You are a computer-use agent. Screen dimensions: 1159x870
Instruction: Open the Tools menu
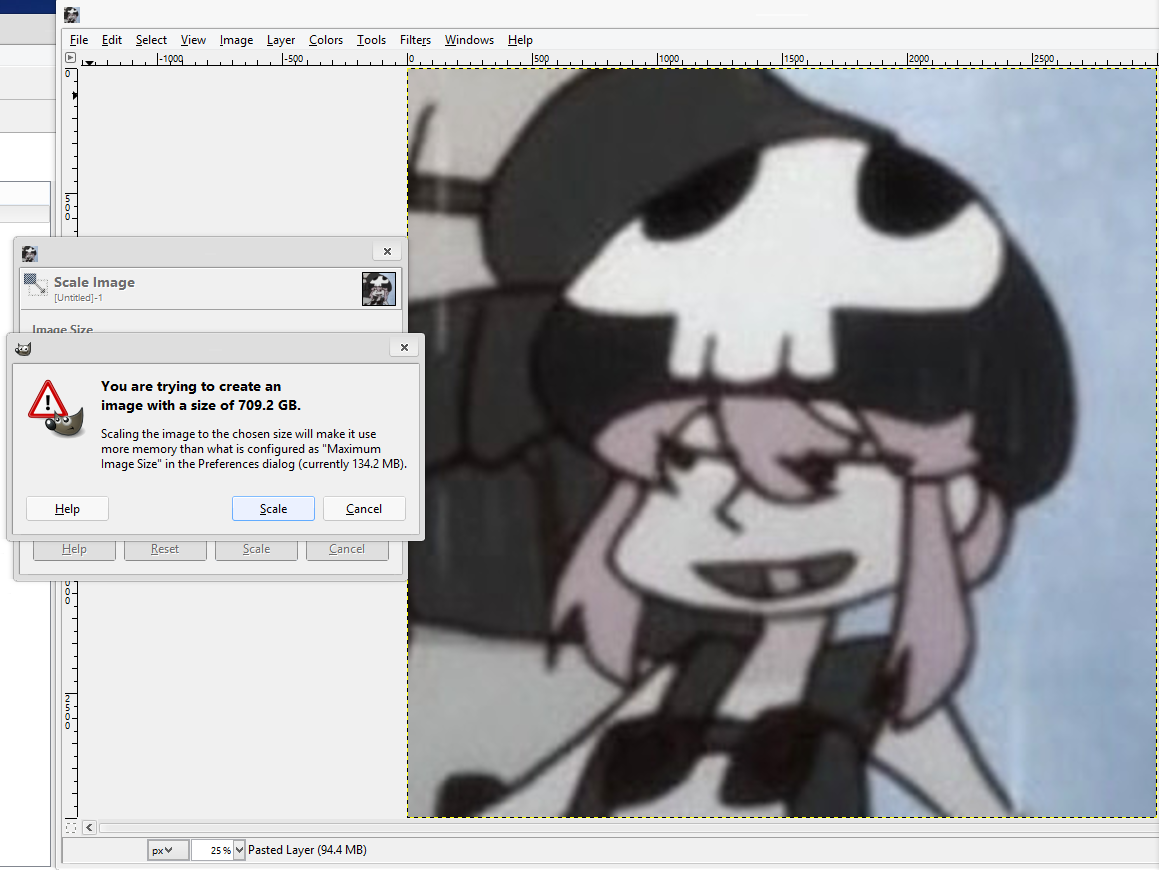[371, 40]
